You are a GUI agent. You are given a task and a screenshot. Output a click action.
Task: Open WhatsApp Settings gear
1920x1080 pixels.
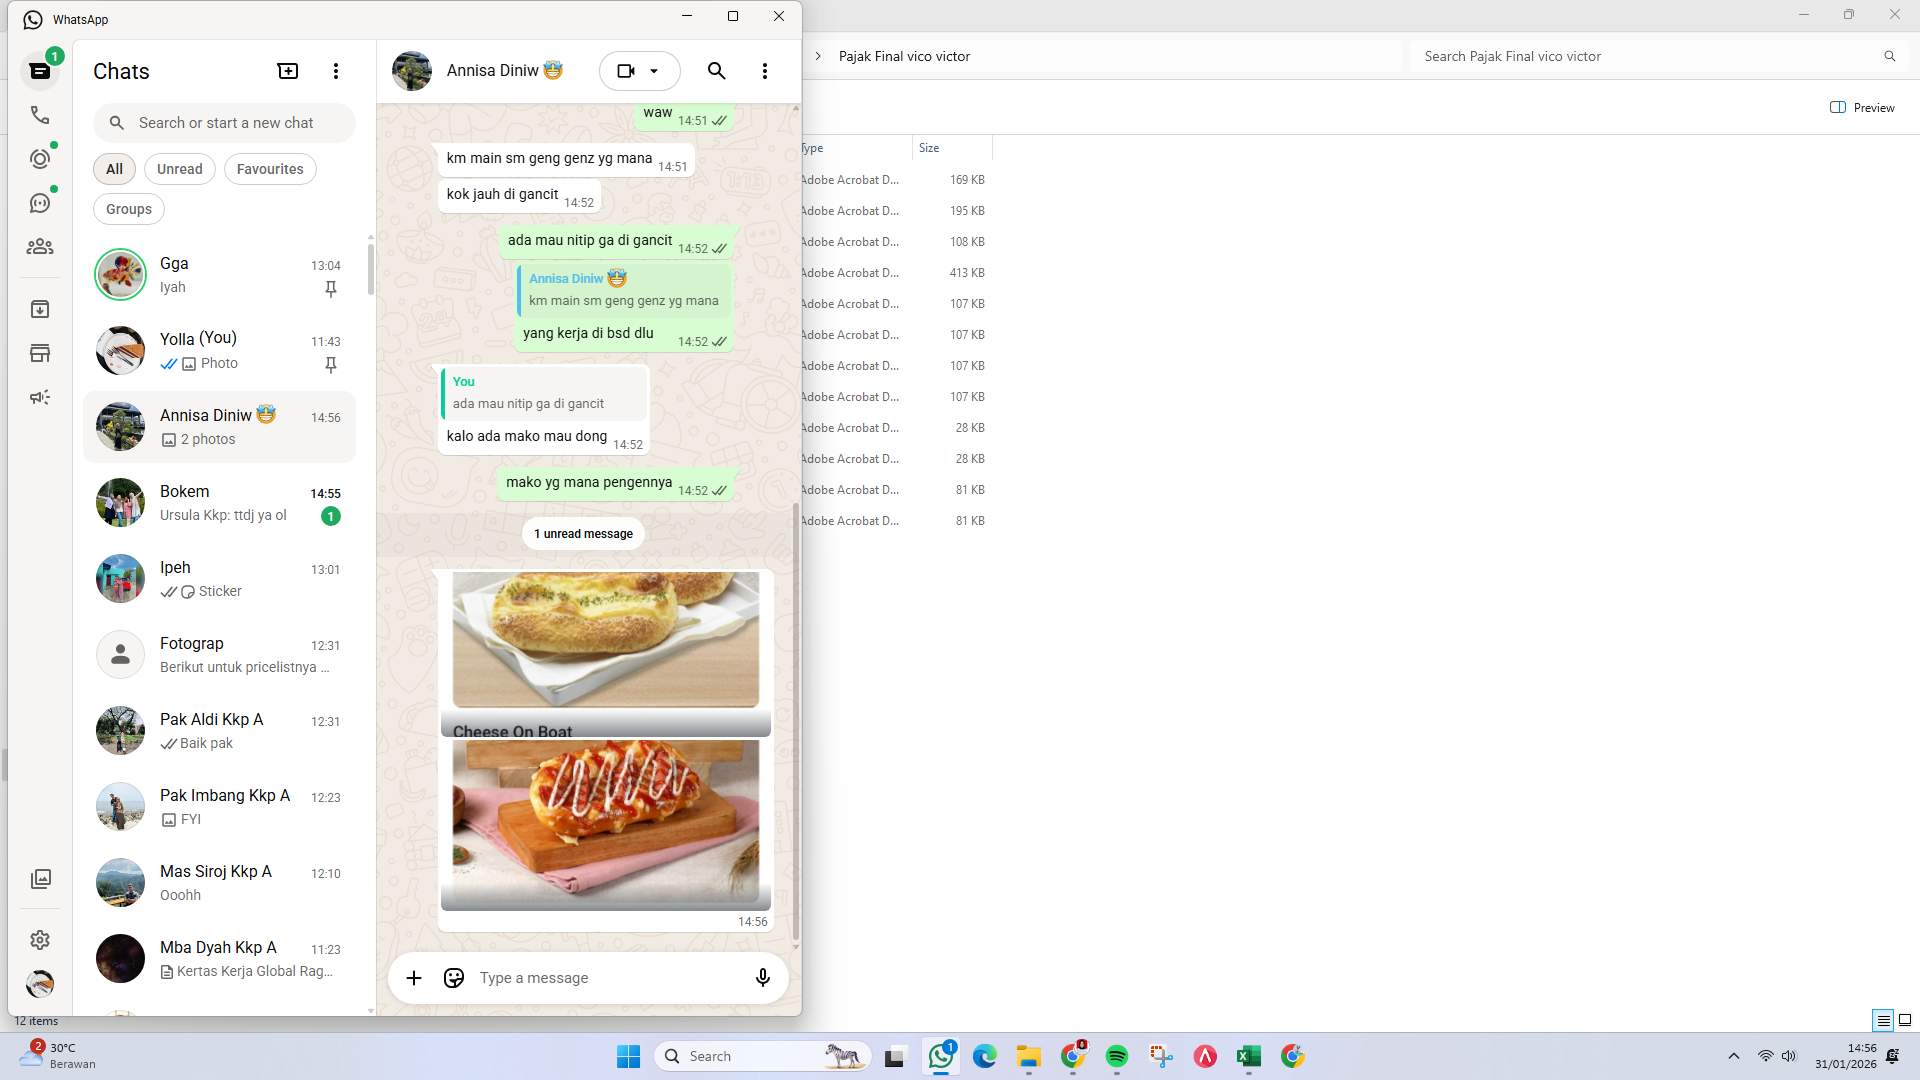tap(40, 940)
